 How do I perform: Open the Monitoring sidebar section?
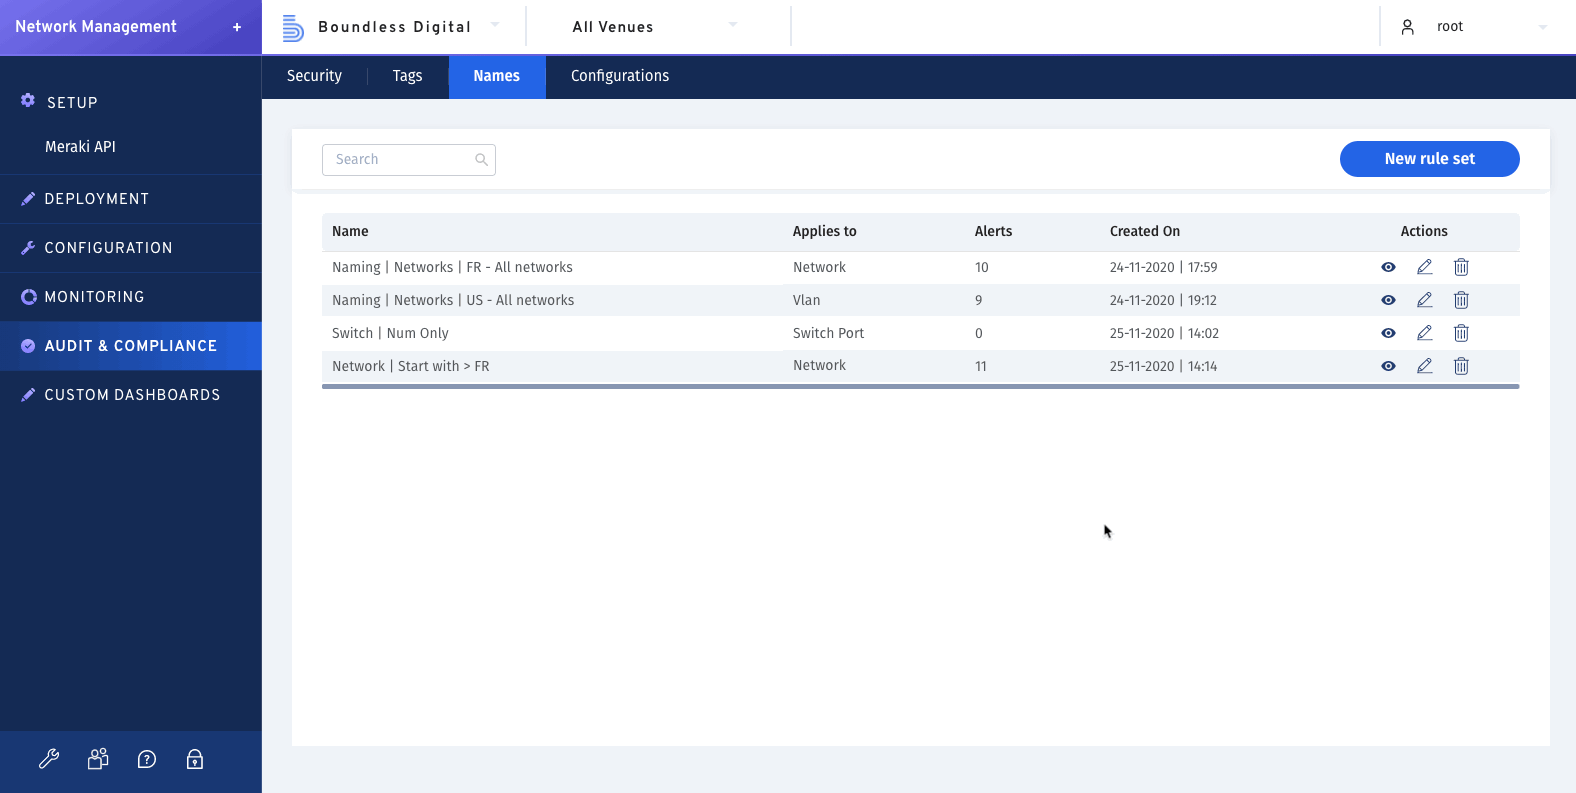(x=131, y=297)
